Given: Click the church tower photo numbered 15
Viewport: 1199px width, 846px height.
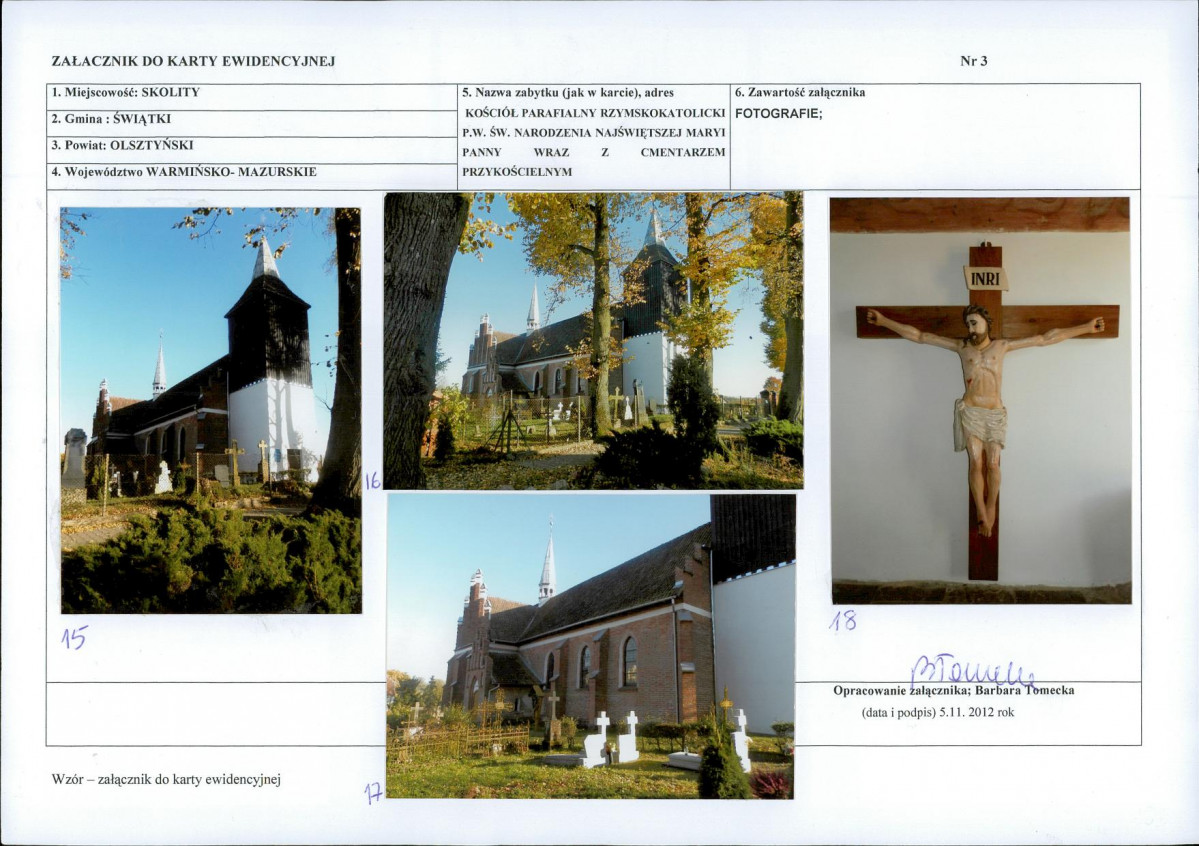Looking at the screenshot, I should (211, 410).
